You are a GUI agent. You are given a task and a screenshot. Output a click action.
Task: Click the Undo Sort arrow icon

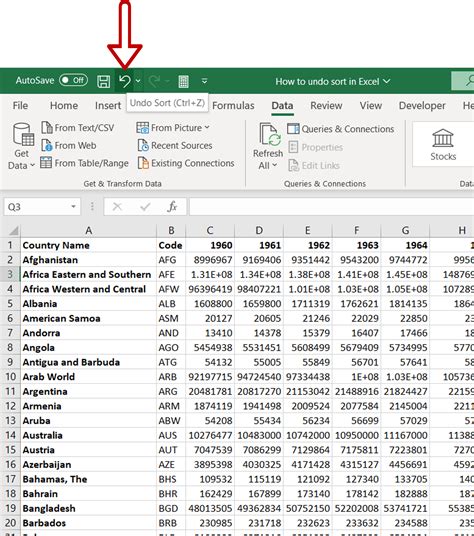coord(125,81)
